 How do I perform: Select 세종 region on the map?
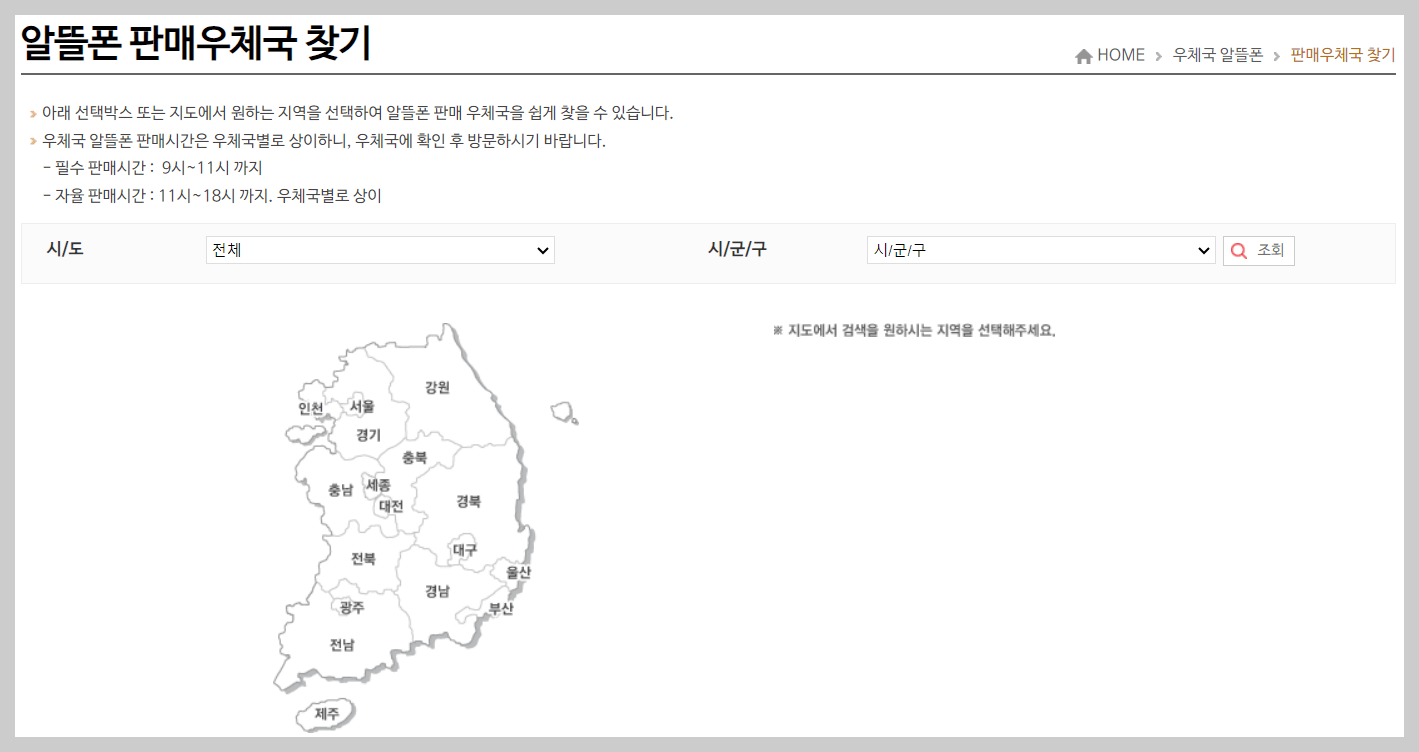tap(381, 486)
